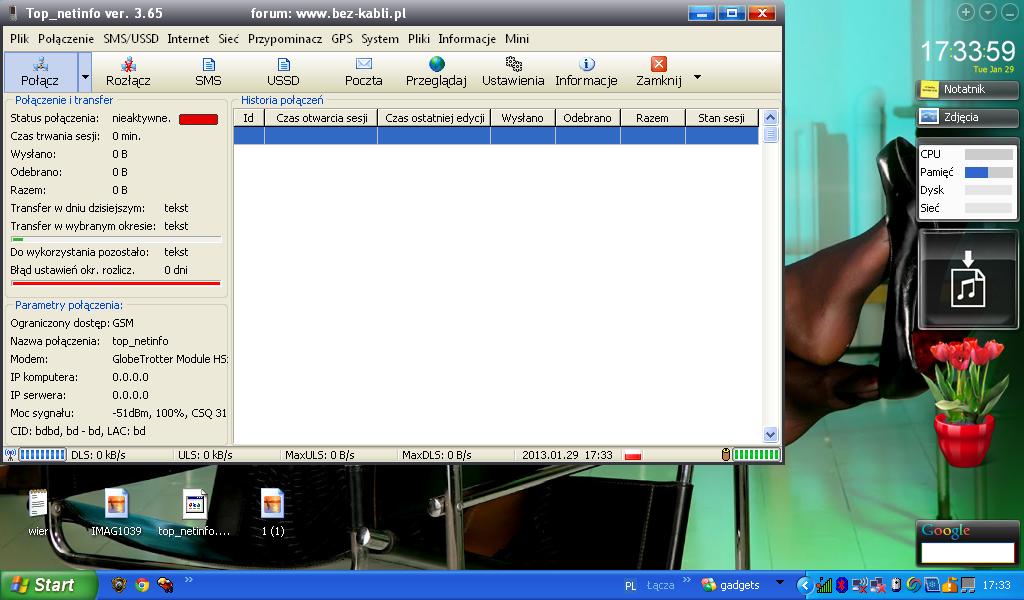Image resolution: width=1024 pixels, height=600 pixels.
Task: Click the Rozłącz disconnect icon
Action: point(128,65)
